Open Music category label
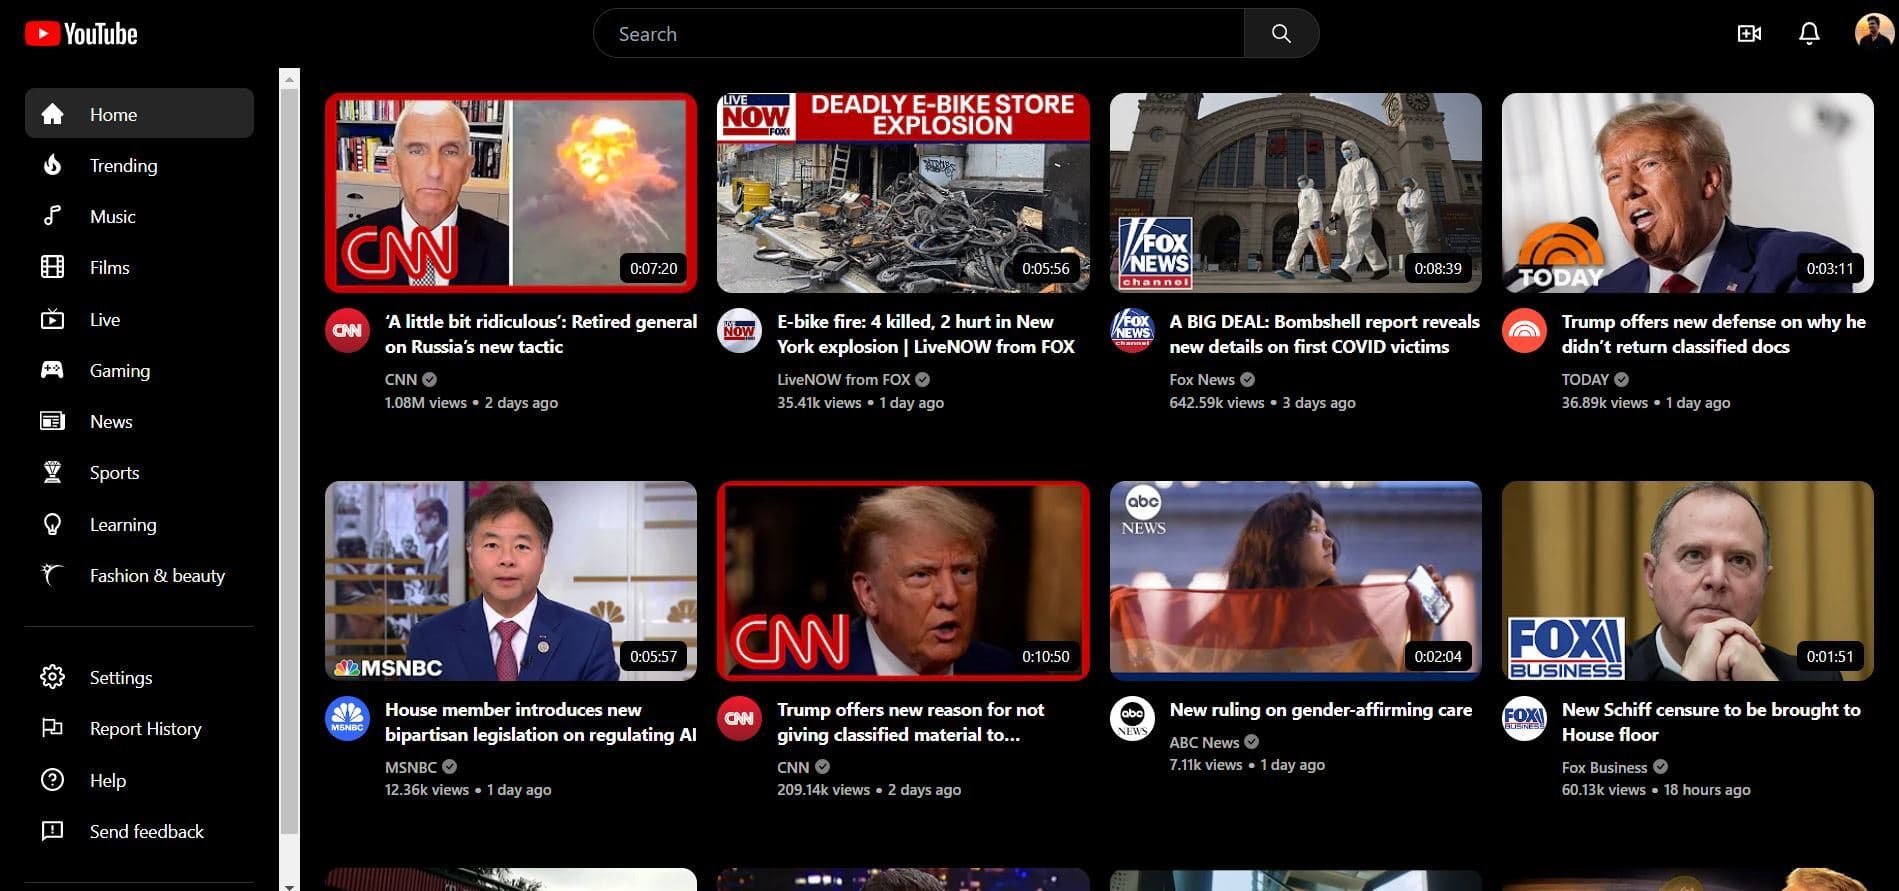 click(x=112, y=216)
